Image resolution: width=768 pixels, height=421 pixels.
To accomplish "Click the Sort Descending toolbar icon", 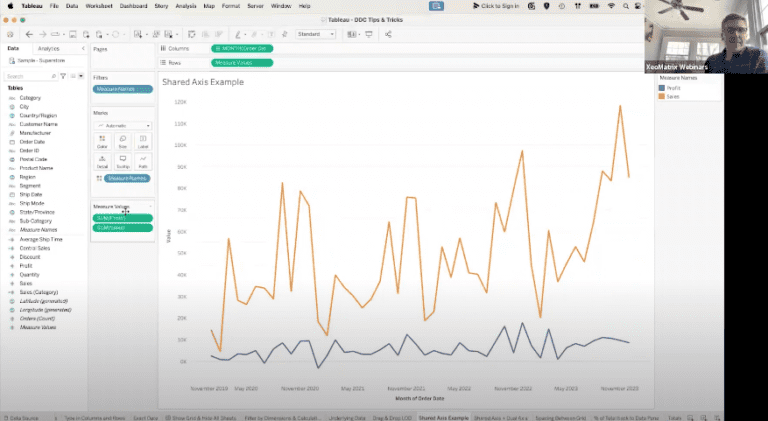I will click(x=218, y=34).
